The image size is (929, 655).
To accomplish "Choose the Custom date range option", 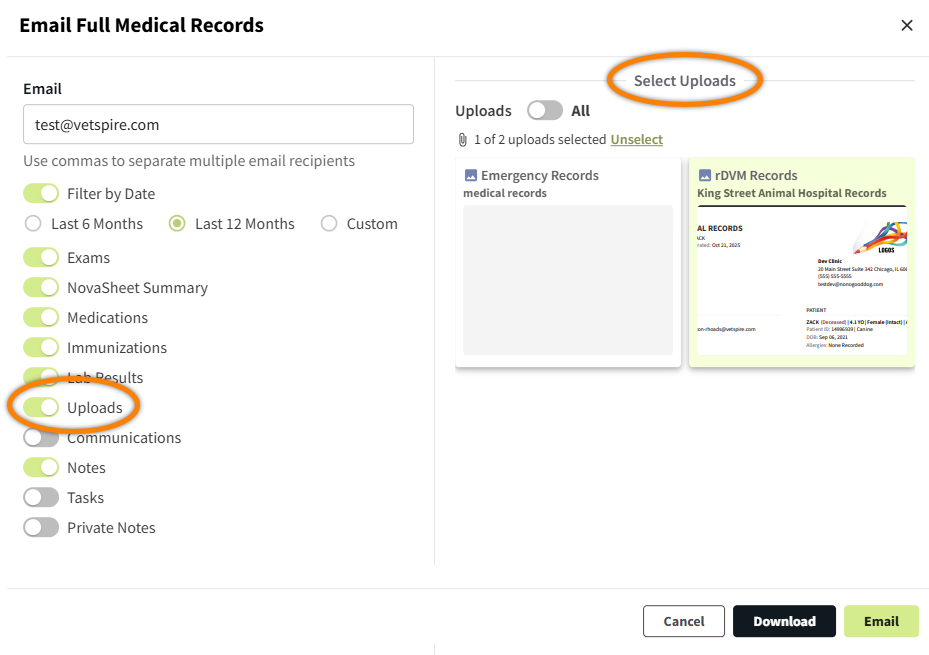I will pyautogui.click(x=329, y=224).
